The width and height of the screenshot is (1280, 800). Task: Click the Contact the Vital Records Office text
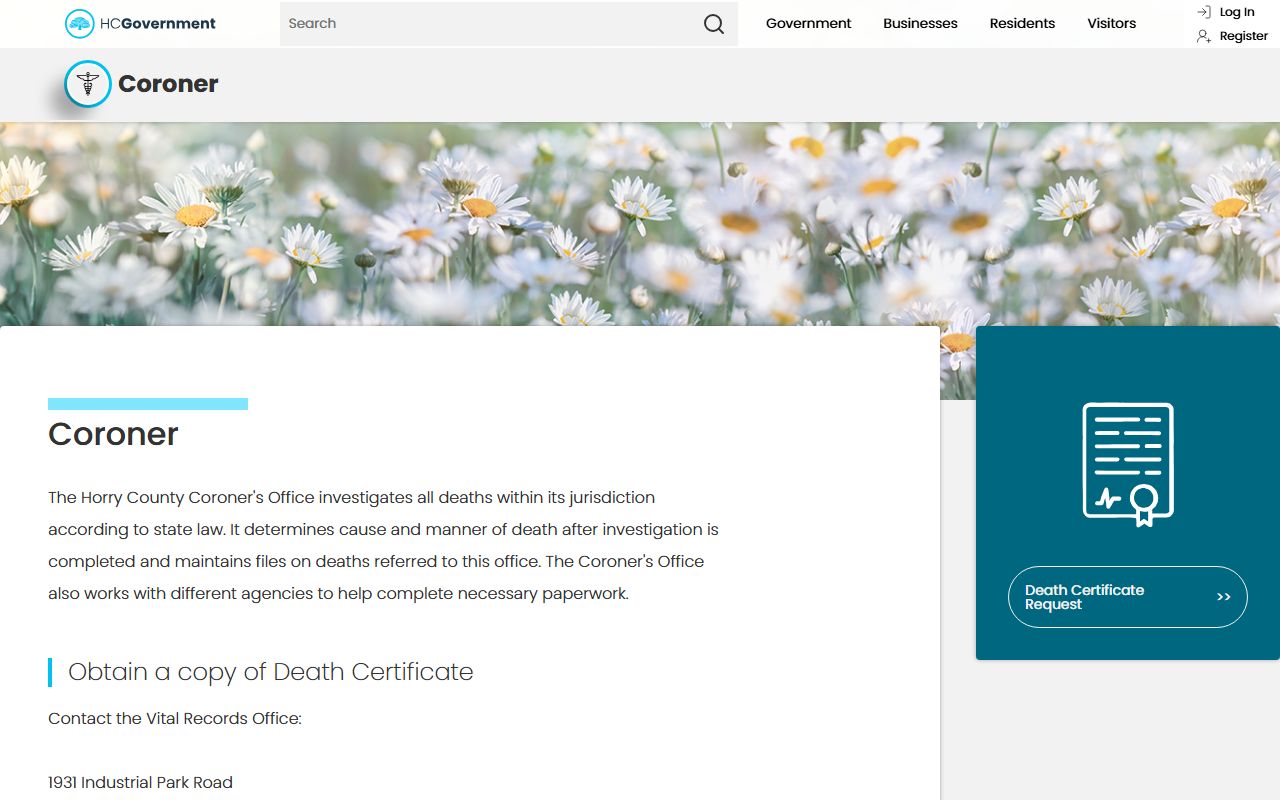(x=175, y=718)
